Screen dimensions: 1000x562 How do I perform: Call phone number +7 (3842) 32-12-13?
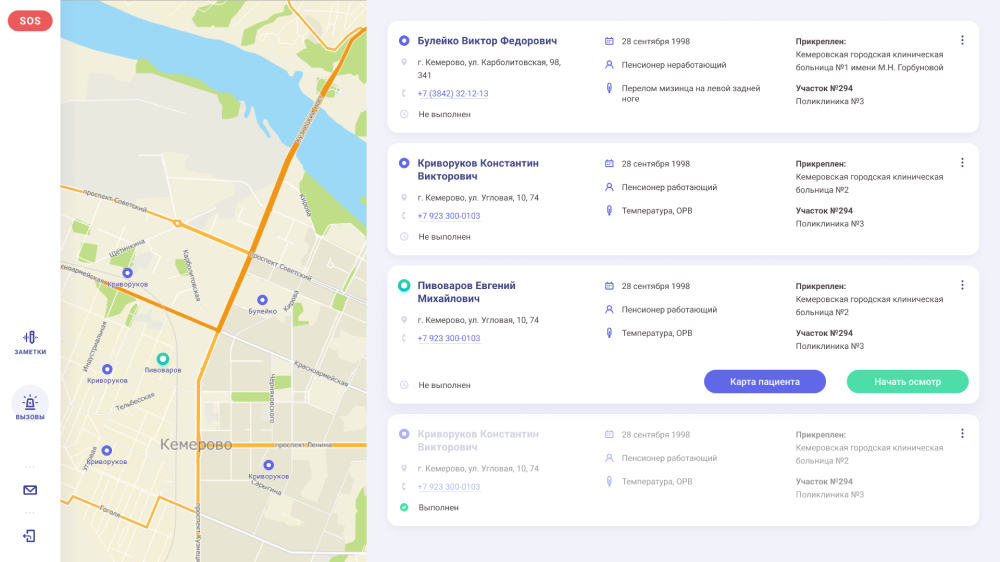click(453, 93)
